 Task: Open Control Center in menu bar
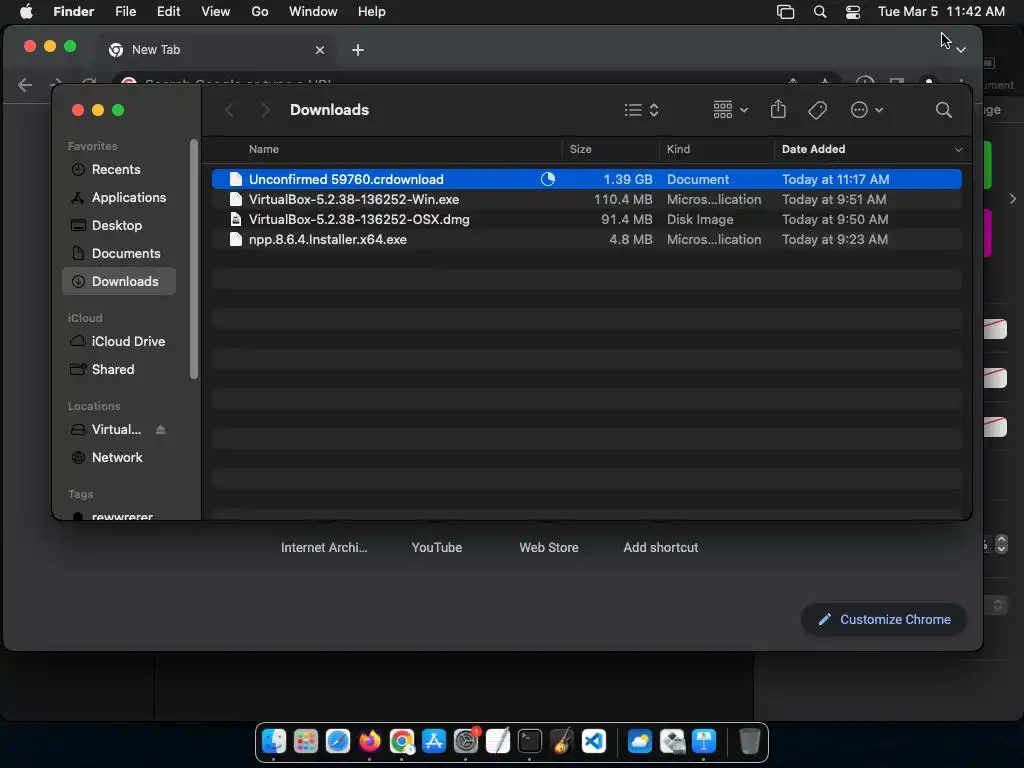[852, 12]
